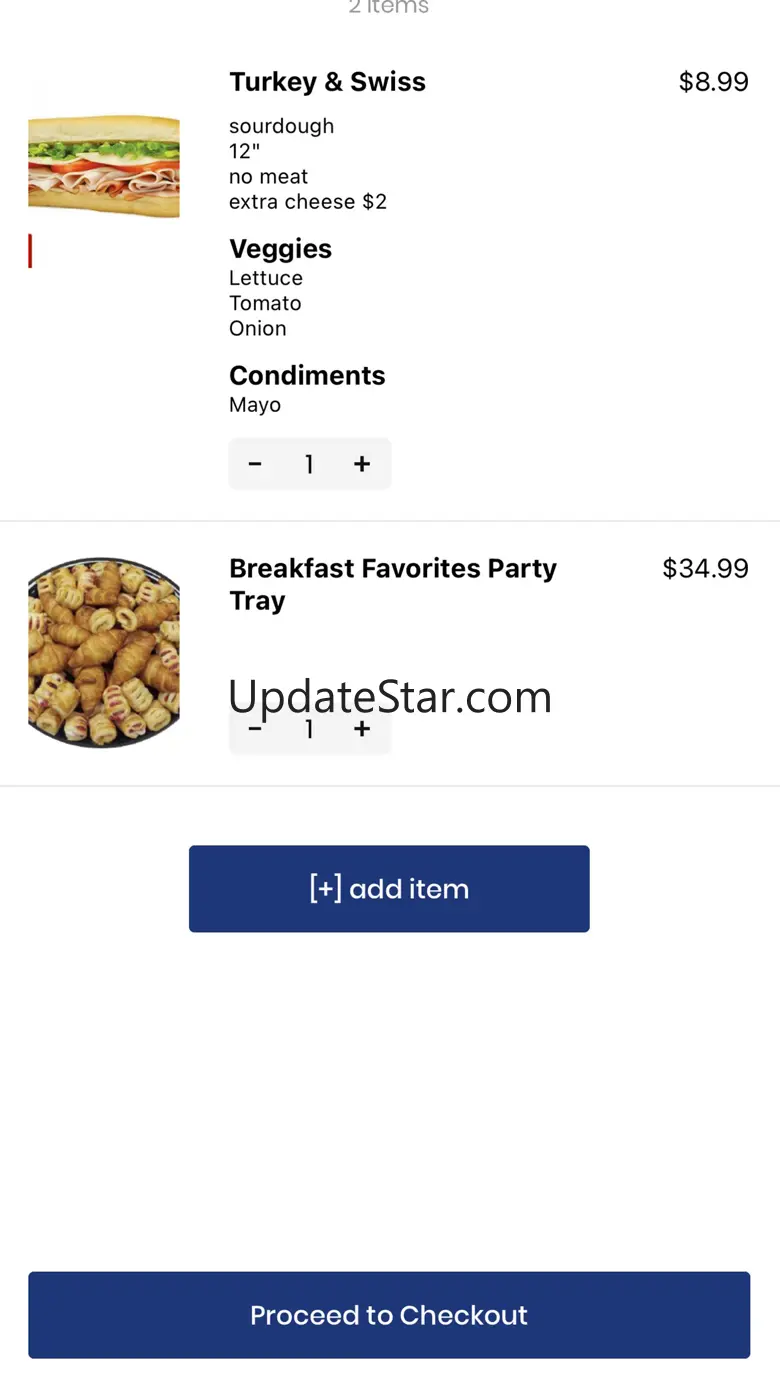
Task: Open the Turkey & Swiss item title
Action: point(327,82)
